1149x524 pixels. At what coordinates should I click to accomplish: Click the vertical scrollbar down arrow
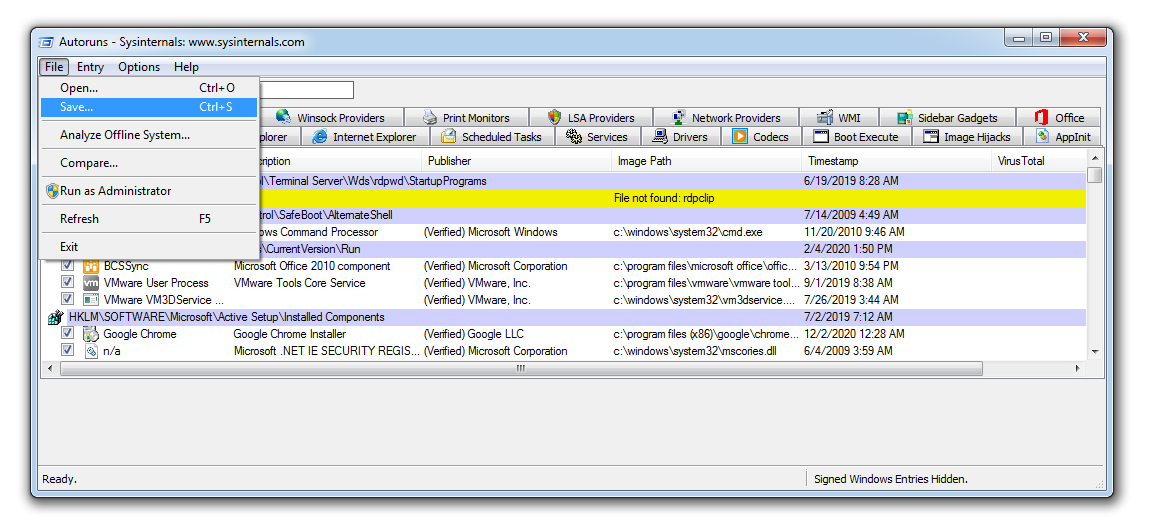pyautogui.click(x=1095, y=352)
